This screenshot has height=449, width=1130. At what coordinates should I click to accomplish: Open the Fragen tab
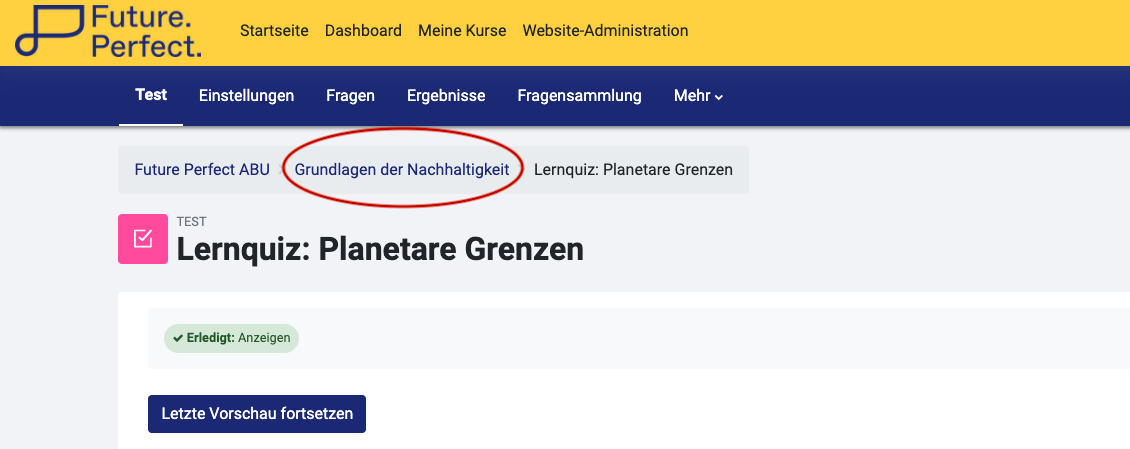(x=350, y=96)
